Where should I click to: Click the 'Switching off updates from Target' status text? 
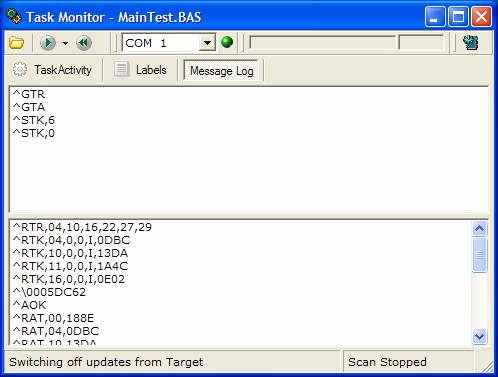[x=106, y=362]
